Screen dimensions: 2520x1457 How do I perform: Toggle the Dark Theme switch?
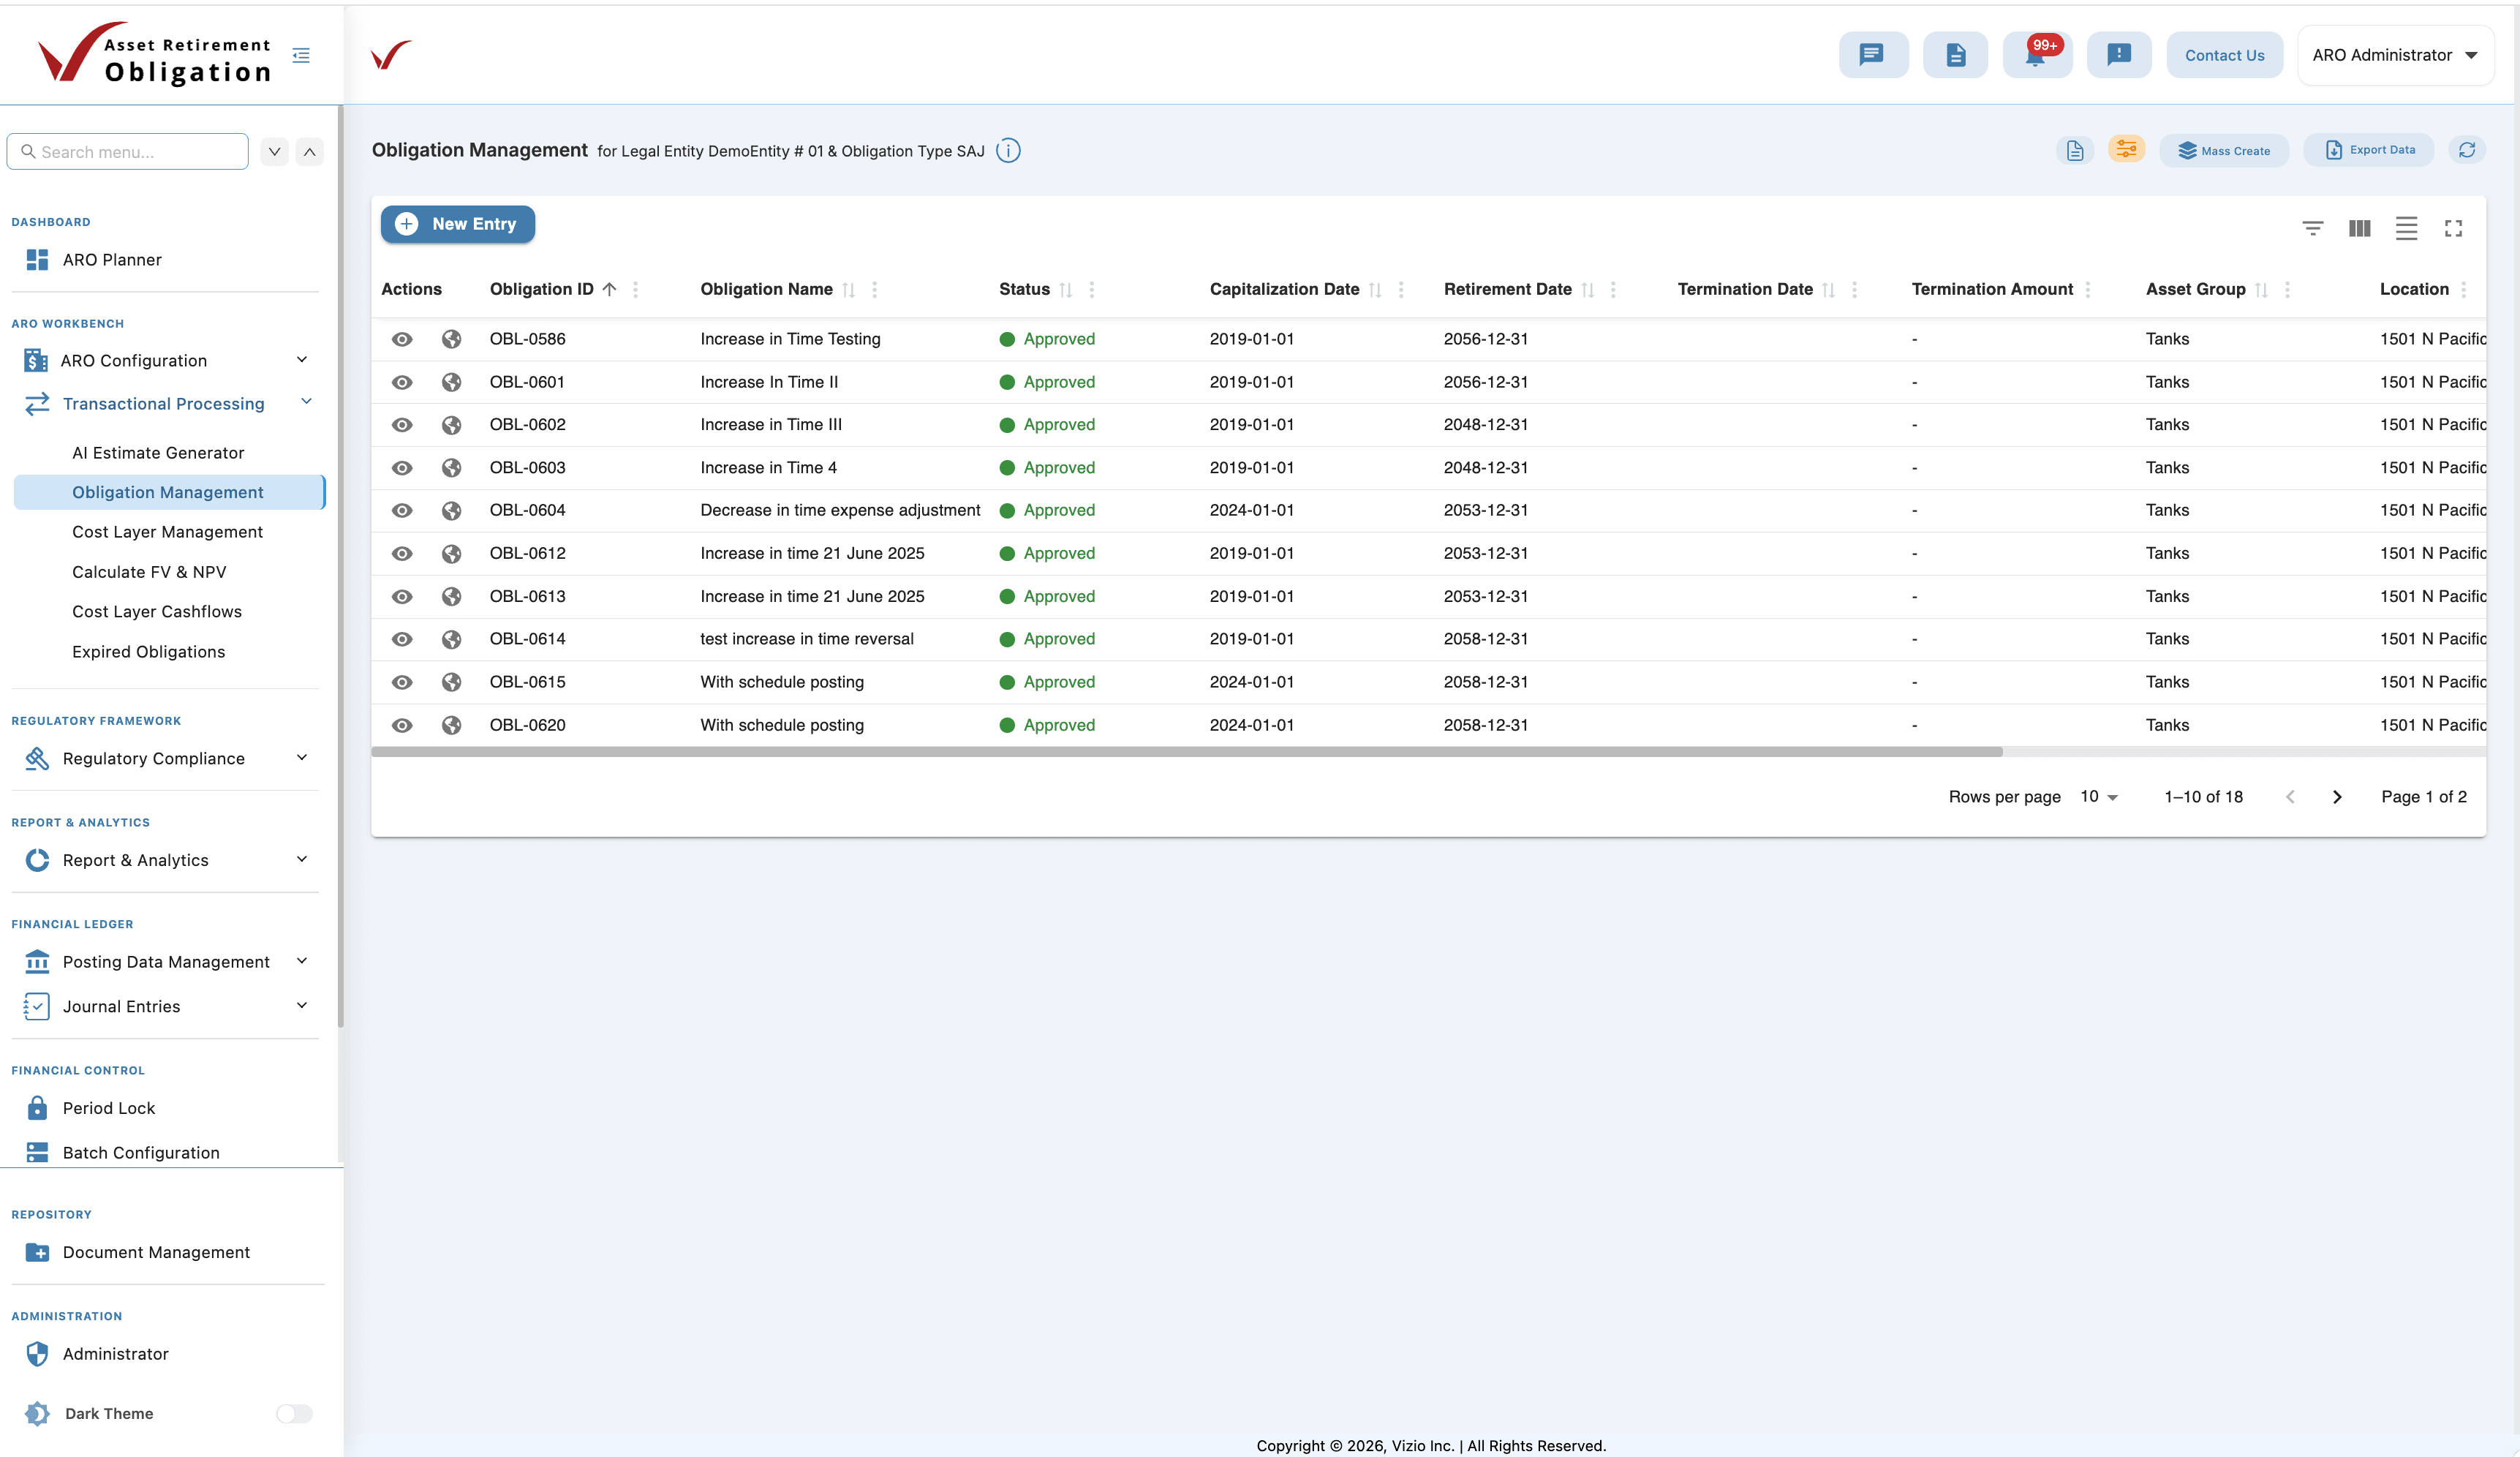pos(294,1413)
